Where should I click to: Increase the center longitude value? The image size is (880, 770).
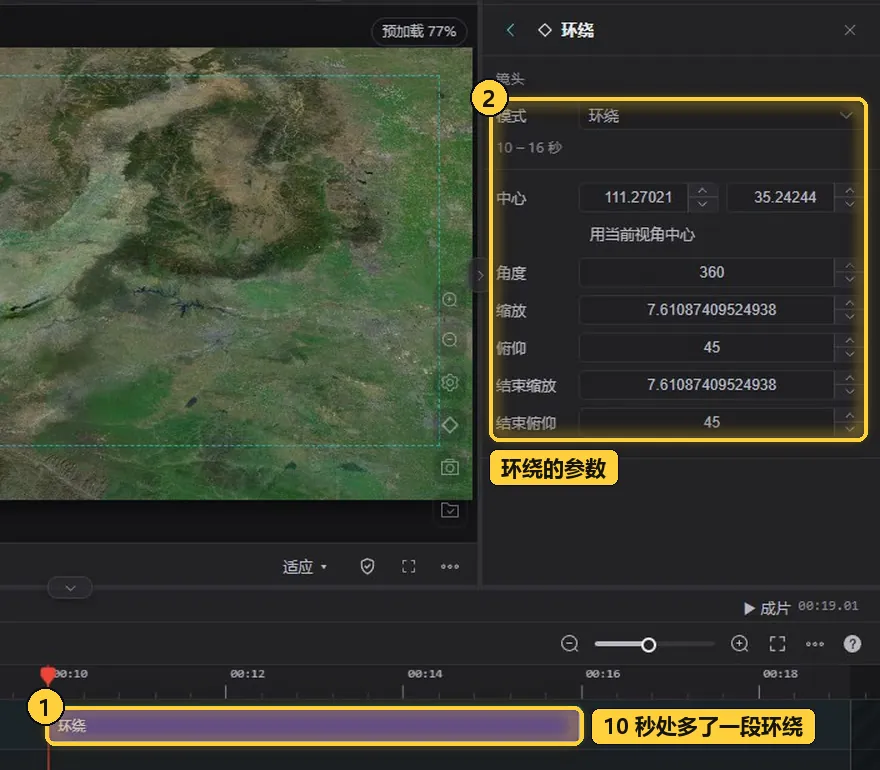click(702, 191)
